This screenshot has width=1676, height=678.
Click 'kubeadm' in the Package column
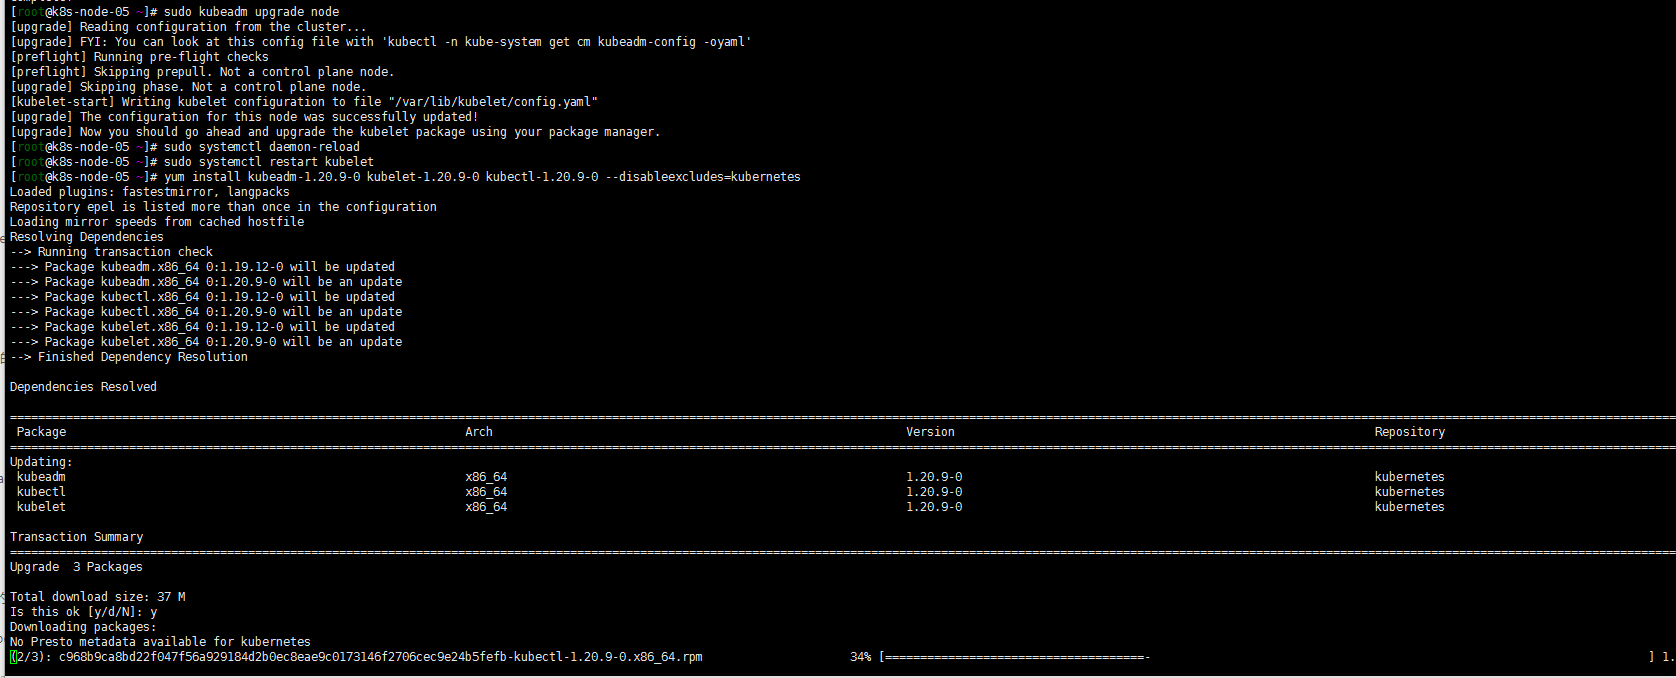pos(41,477)
